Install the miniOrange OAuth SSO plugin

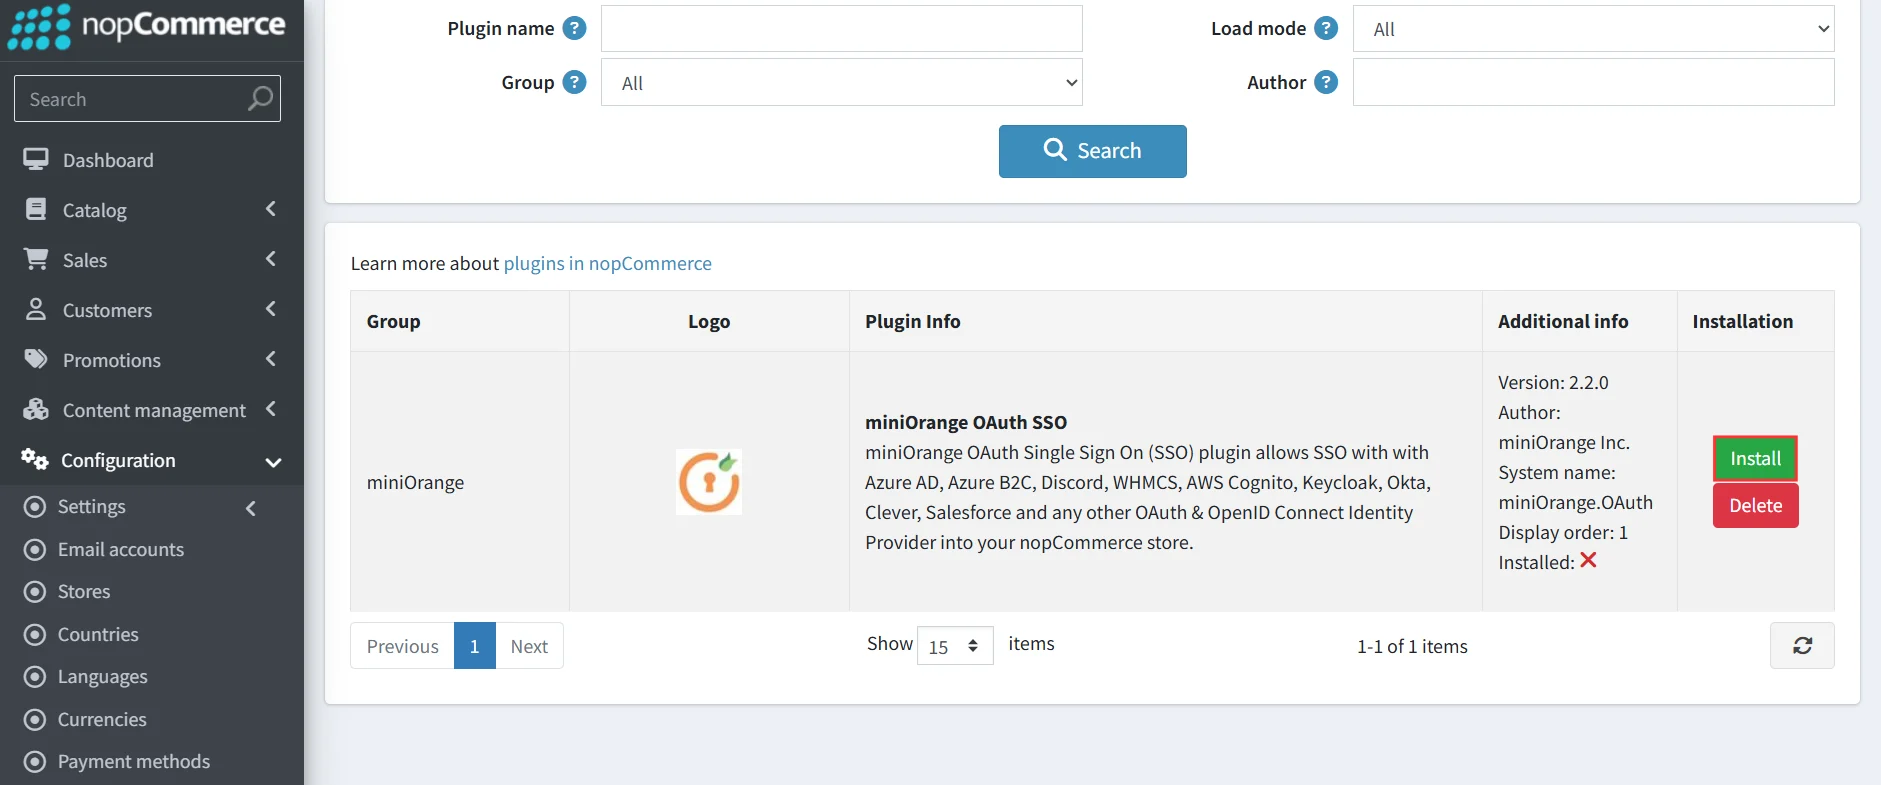point(1755,458)
